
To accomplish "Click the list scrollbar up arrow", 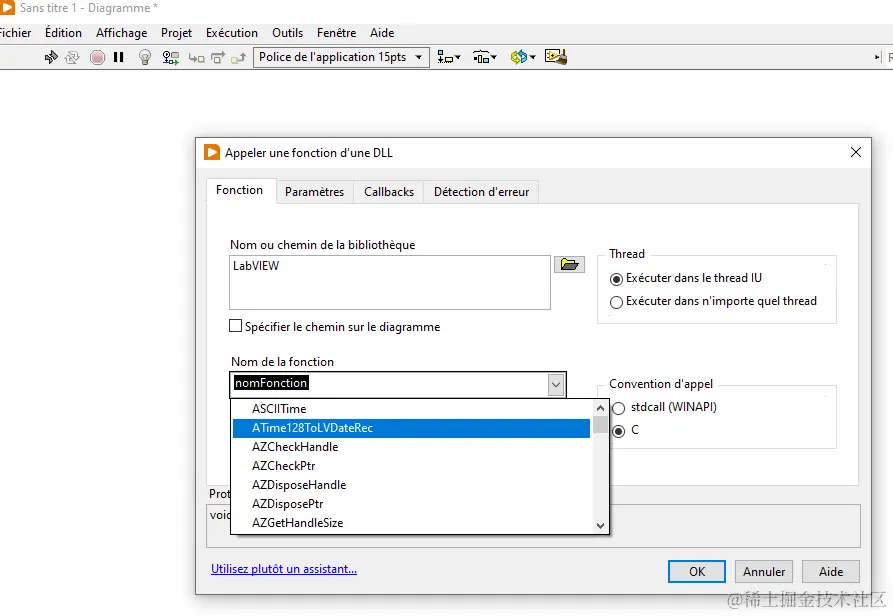I will click(600, 408).
